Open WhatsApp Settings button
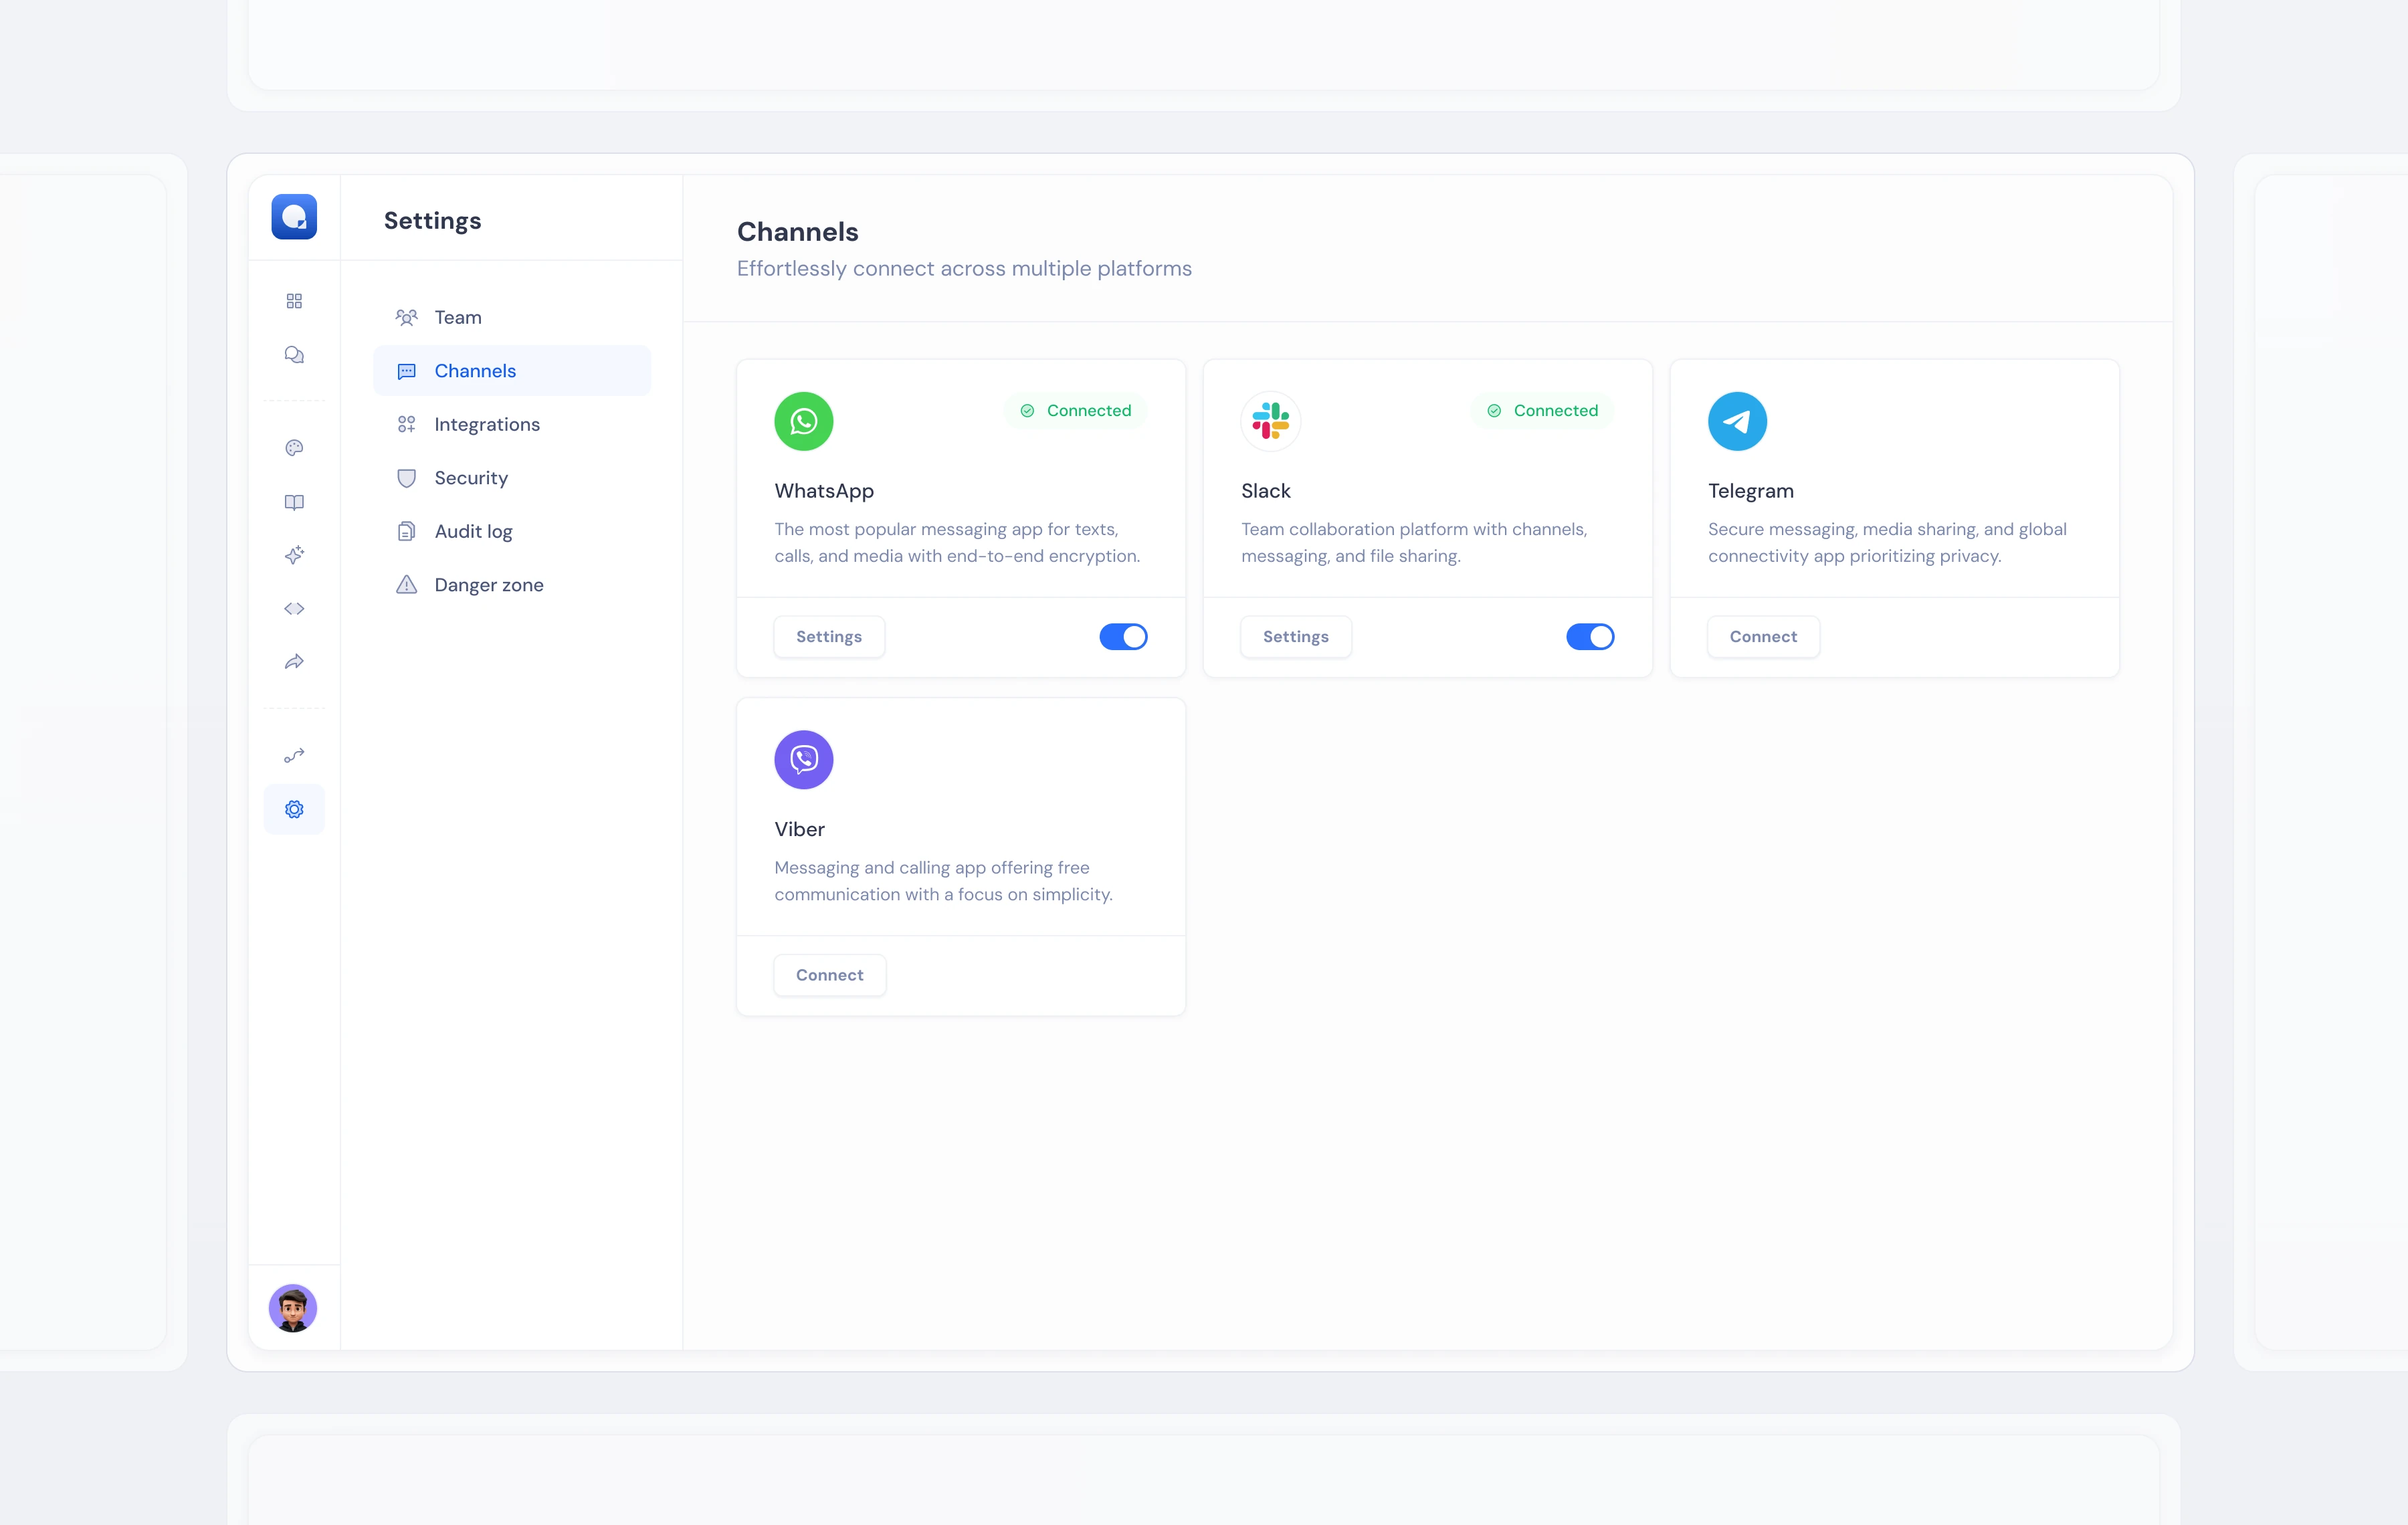2408x1525 pixels. pos(829,637)
